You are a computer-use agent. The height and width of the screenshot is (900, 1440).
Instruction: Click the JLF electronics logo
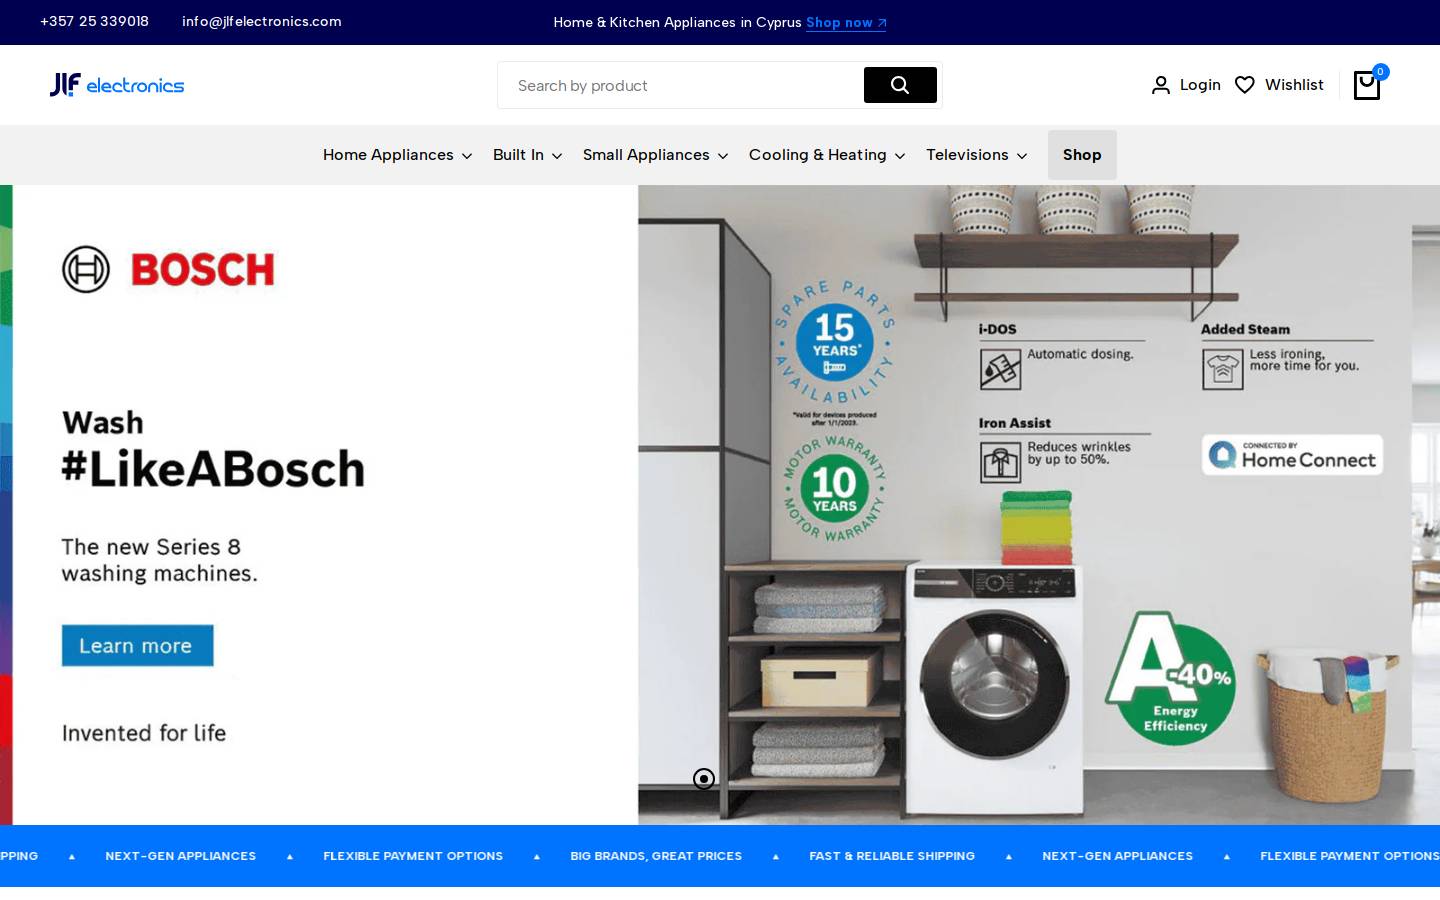tap(117, 85)
